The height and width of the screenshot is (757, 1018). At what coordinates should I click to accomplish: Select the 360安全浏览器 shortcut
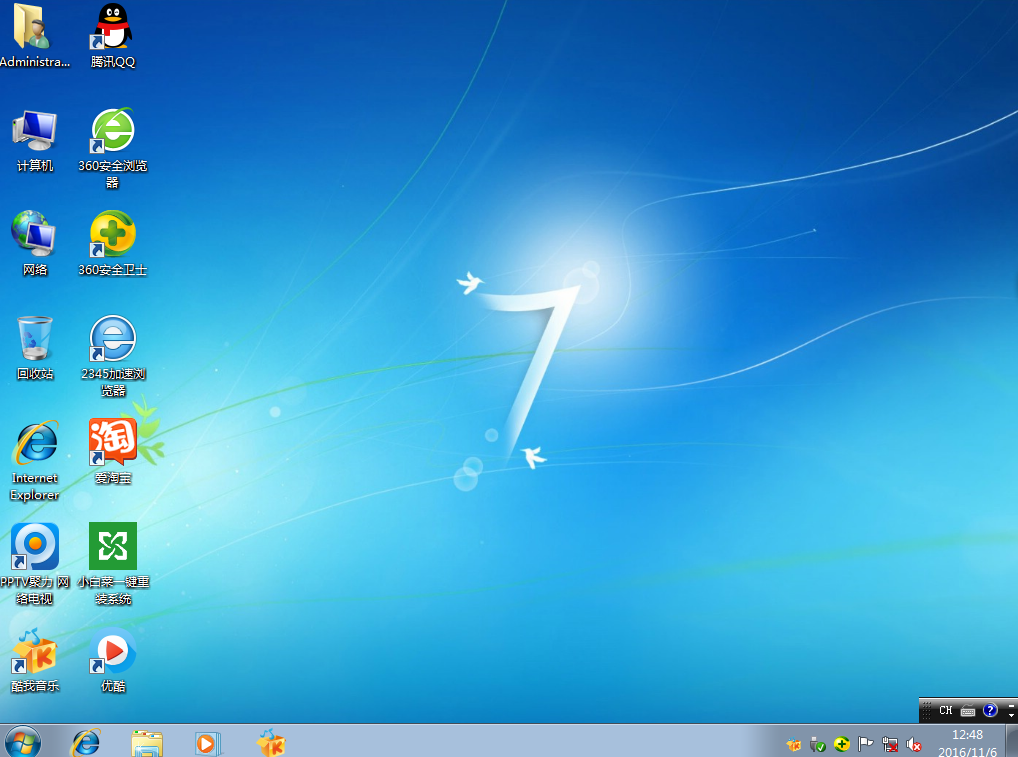coord(113,148)
